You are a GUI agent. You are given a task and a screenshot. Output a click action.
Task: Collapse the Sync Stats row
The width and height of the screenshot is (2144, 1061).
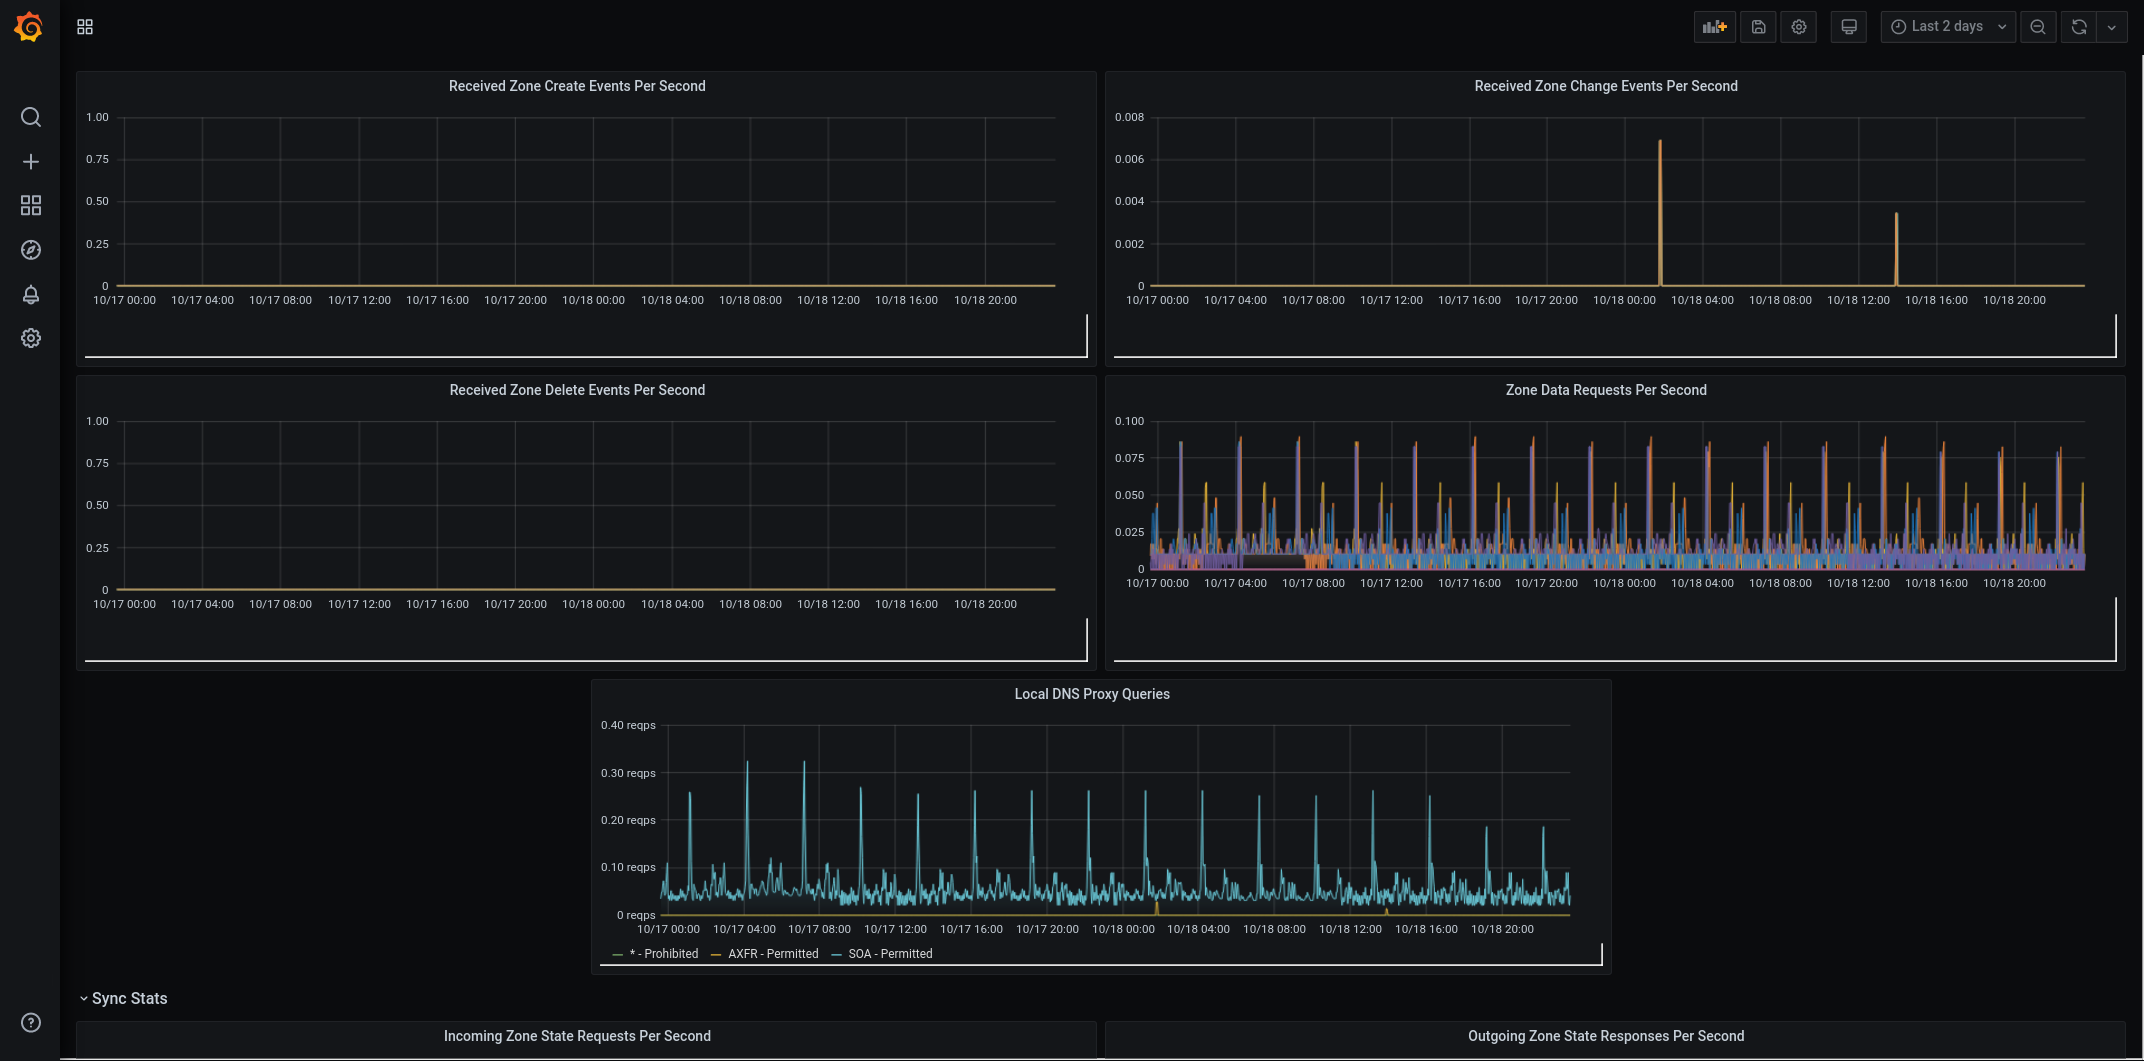(124, 998)
